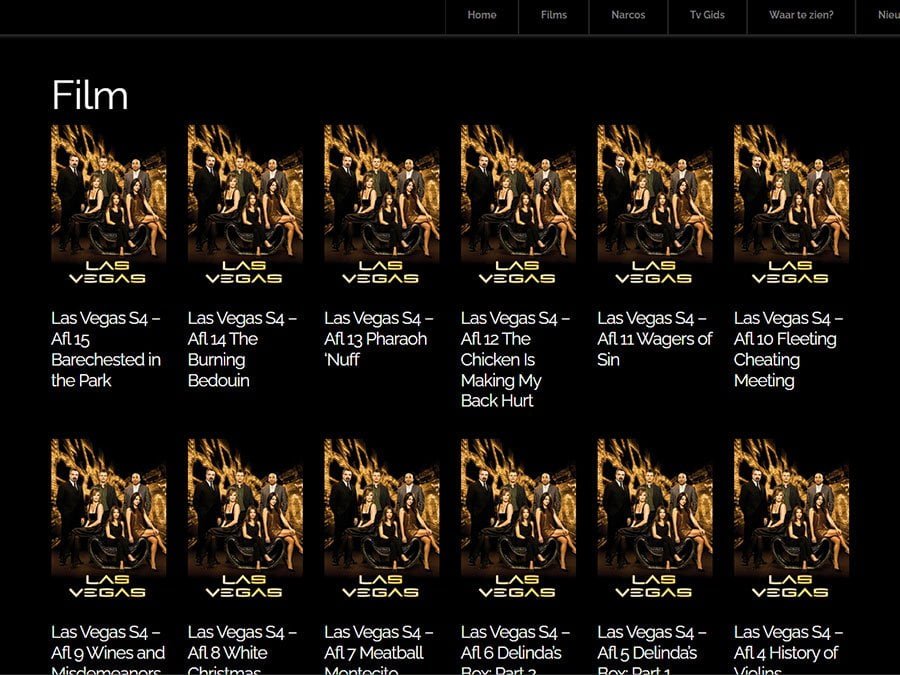Click the partially visible Nieuws menu item
Viewport: 900px width, 675px height.
(886, 15)
